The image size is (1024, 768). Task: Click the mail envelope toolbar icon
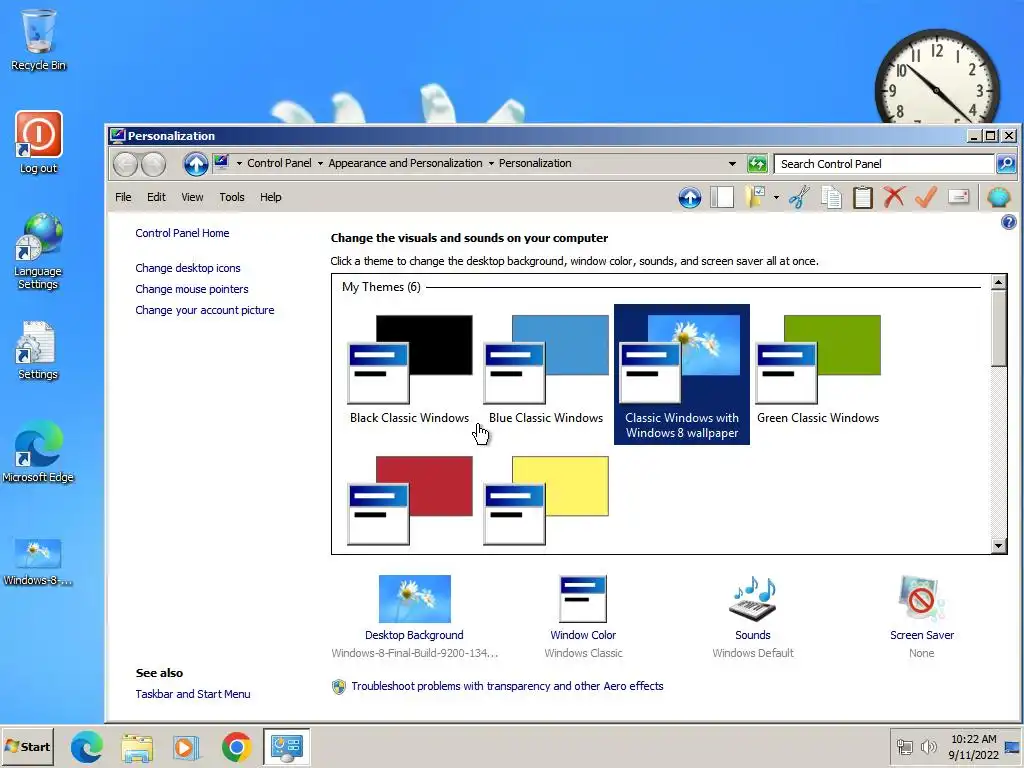click(958, 197)
